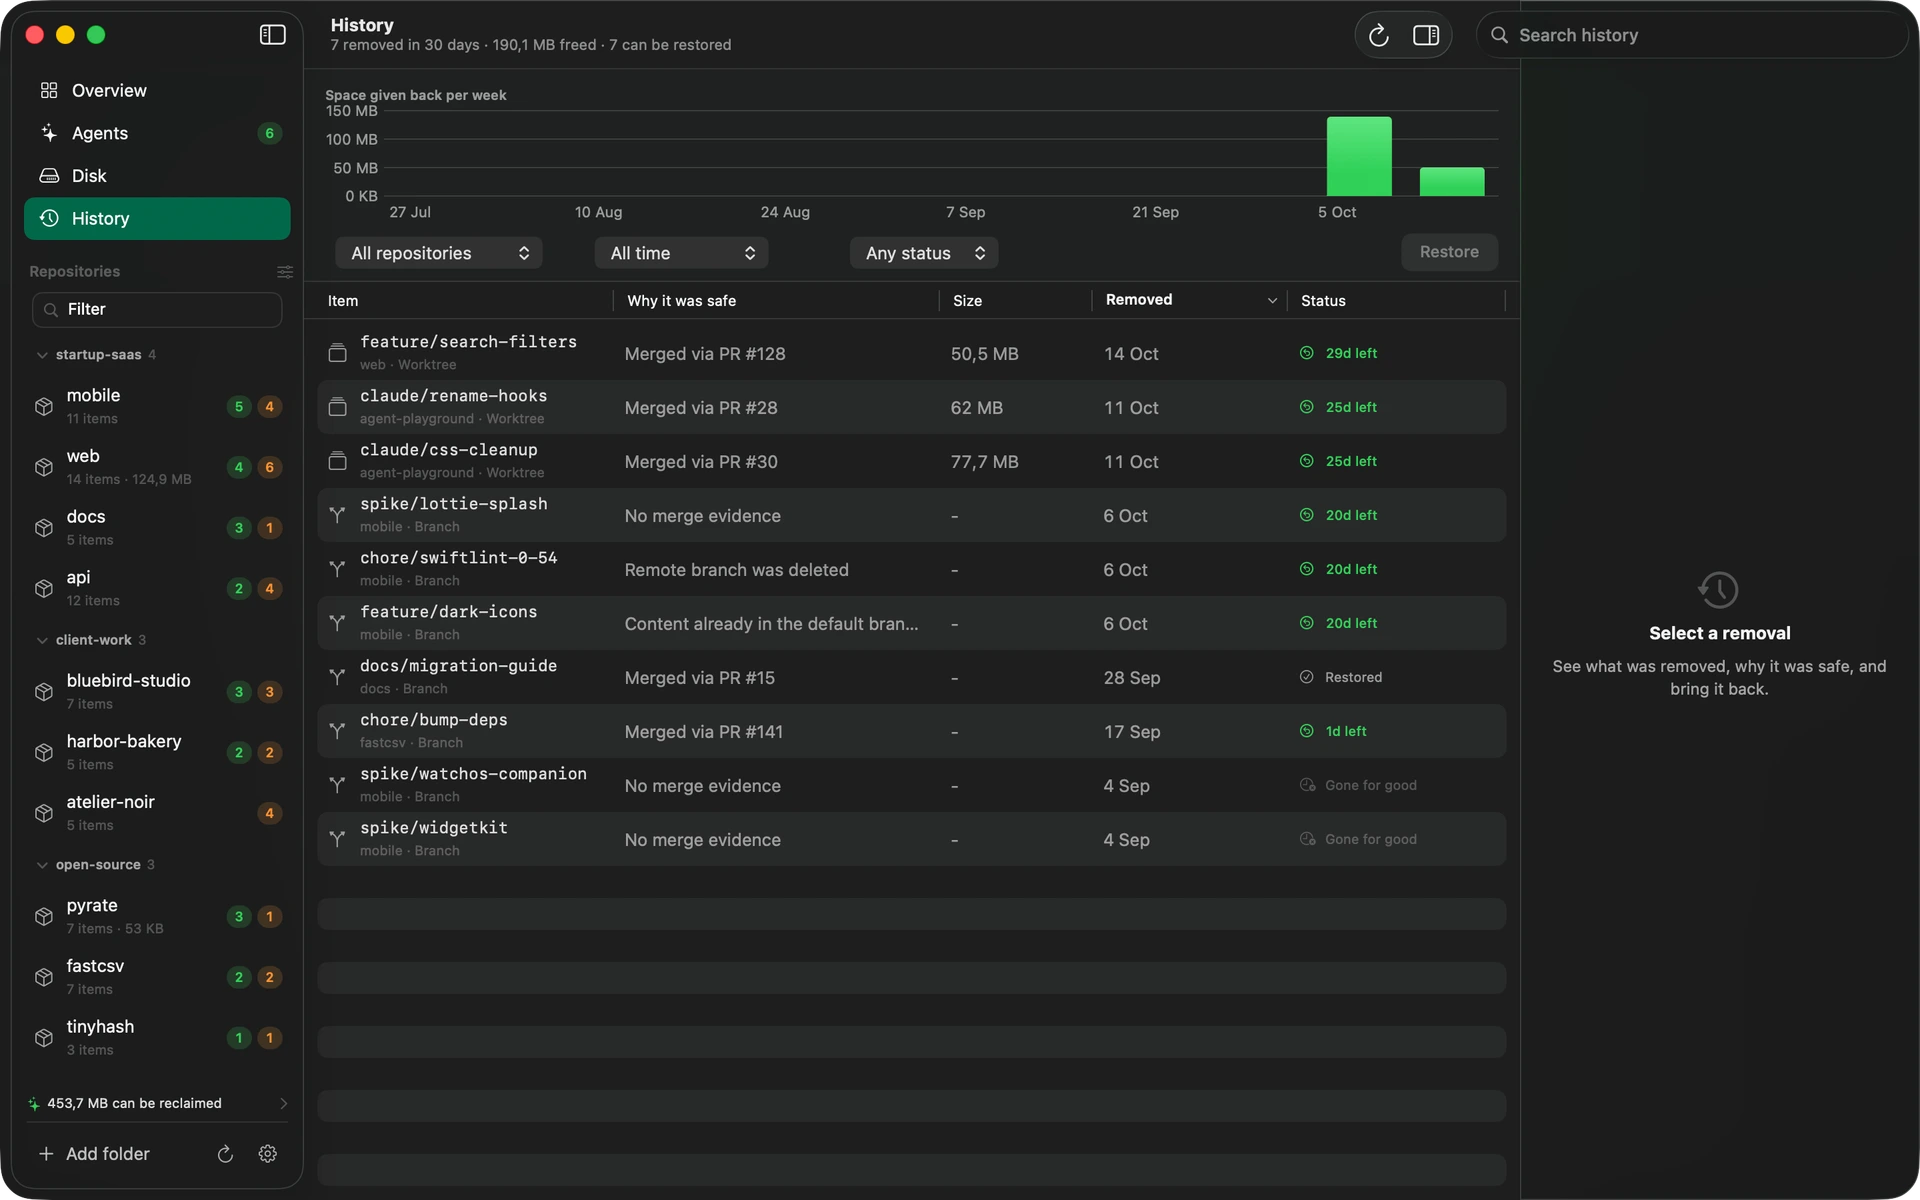The image size is (1920, 1200).
Task: Open the repositories filter options icon
Action: pos(285,272)
